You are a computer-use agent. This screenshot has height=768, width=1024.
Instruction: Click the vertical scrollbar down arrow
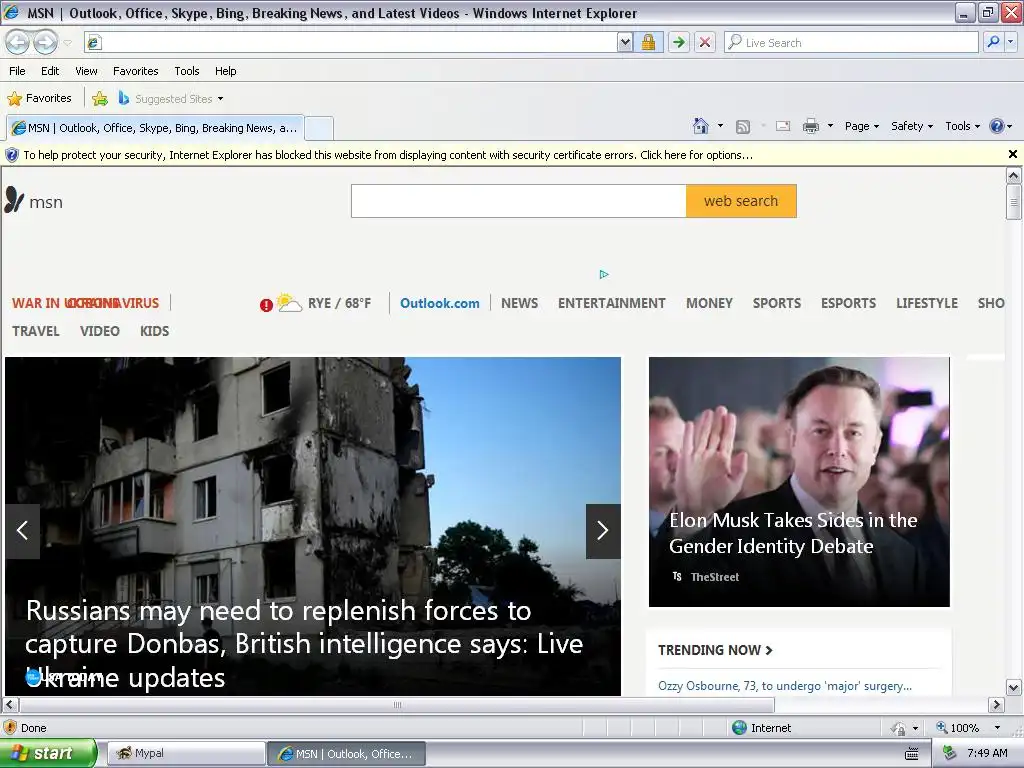pos(1014,687)
